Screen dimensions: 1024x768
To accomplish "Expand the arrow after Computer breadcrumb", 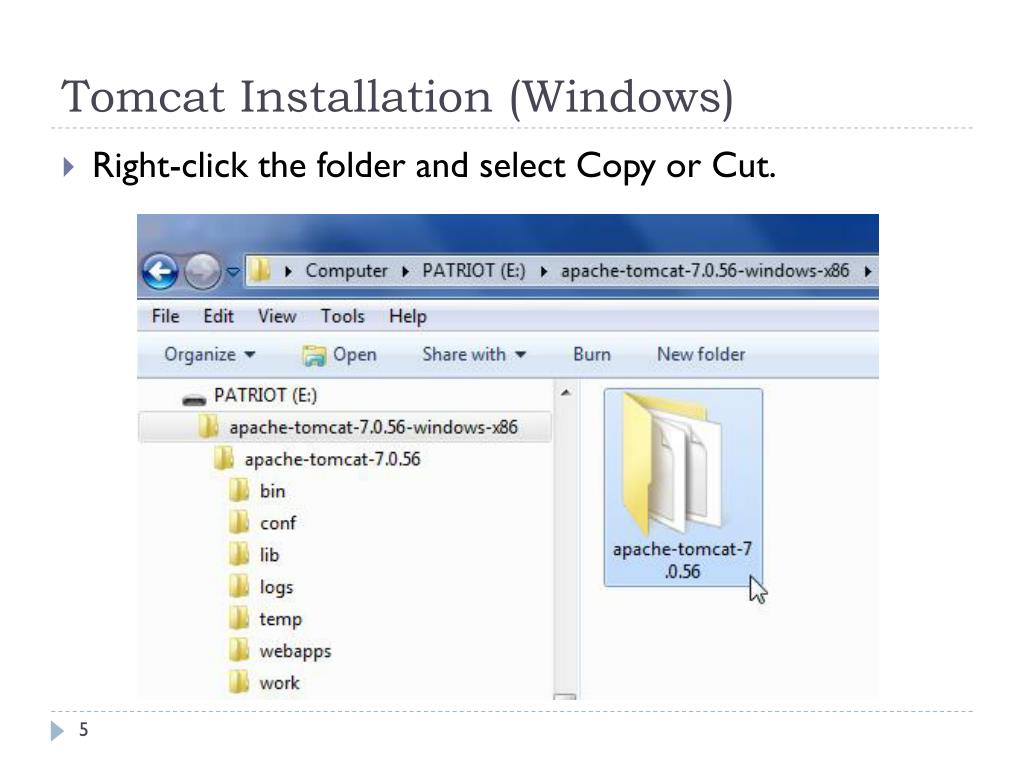I will click(x=405, y=271).
